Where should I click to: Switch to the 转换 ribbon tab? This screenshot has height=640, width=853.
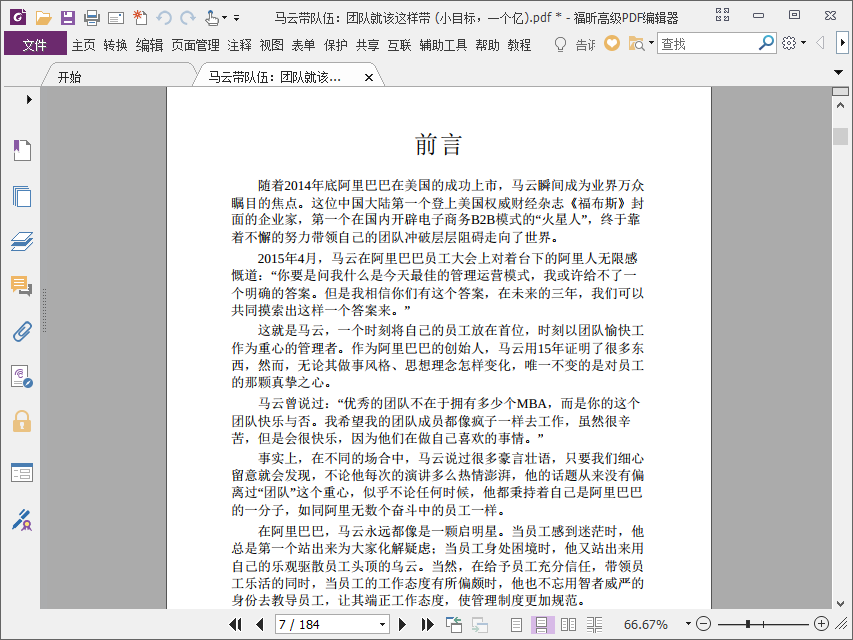tap(115, 45)
